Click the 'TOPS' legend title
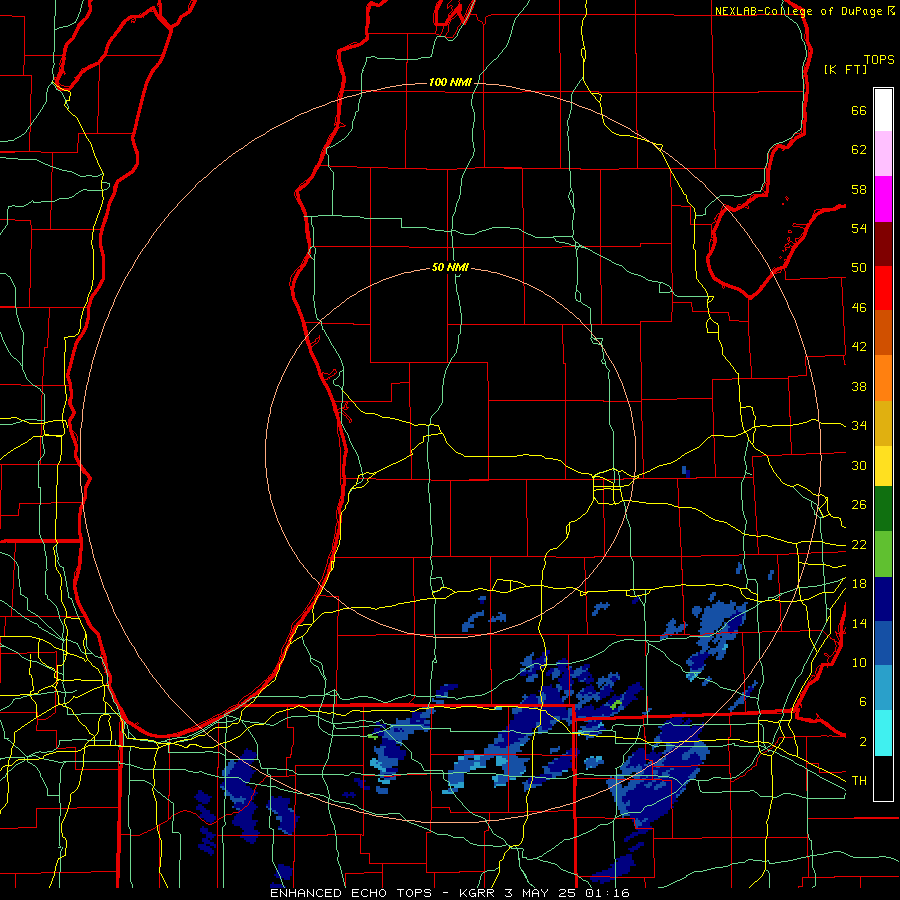 click(x=879, y=59)
